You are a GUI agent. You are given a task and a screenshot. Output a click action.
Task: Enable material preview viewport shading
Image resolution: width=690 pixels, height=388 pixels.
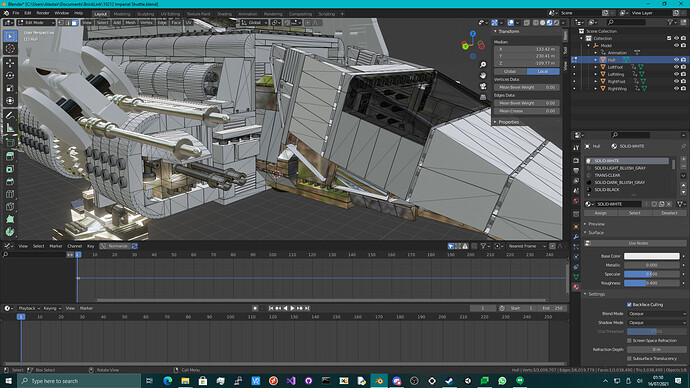[x=550, y=22]
